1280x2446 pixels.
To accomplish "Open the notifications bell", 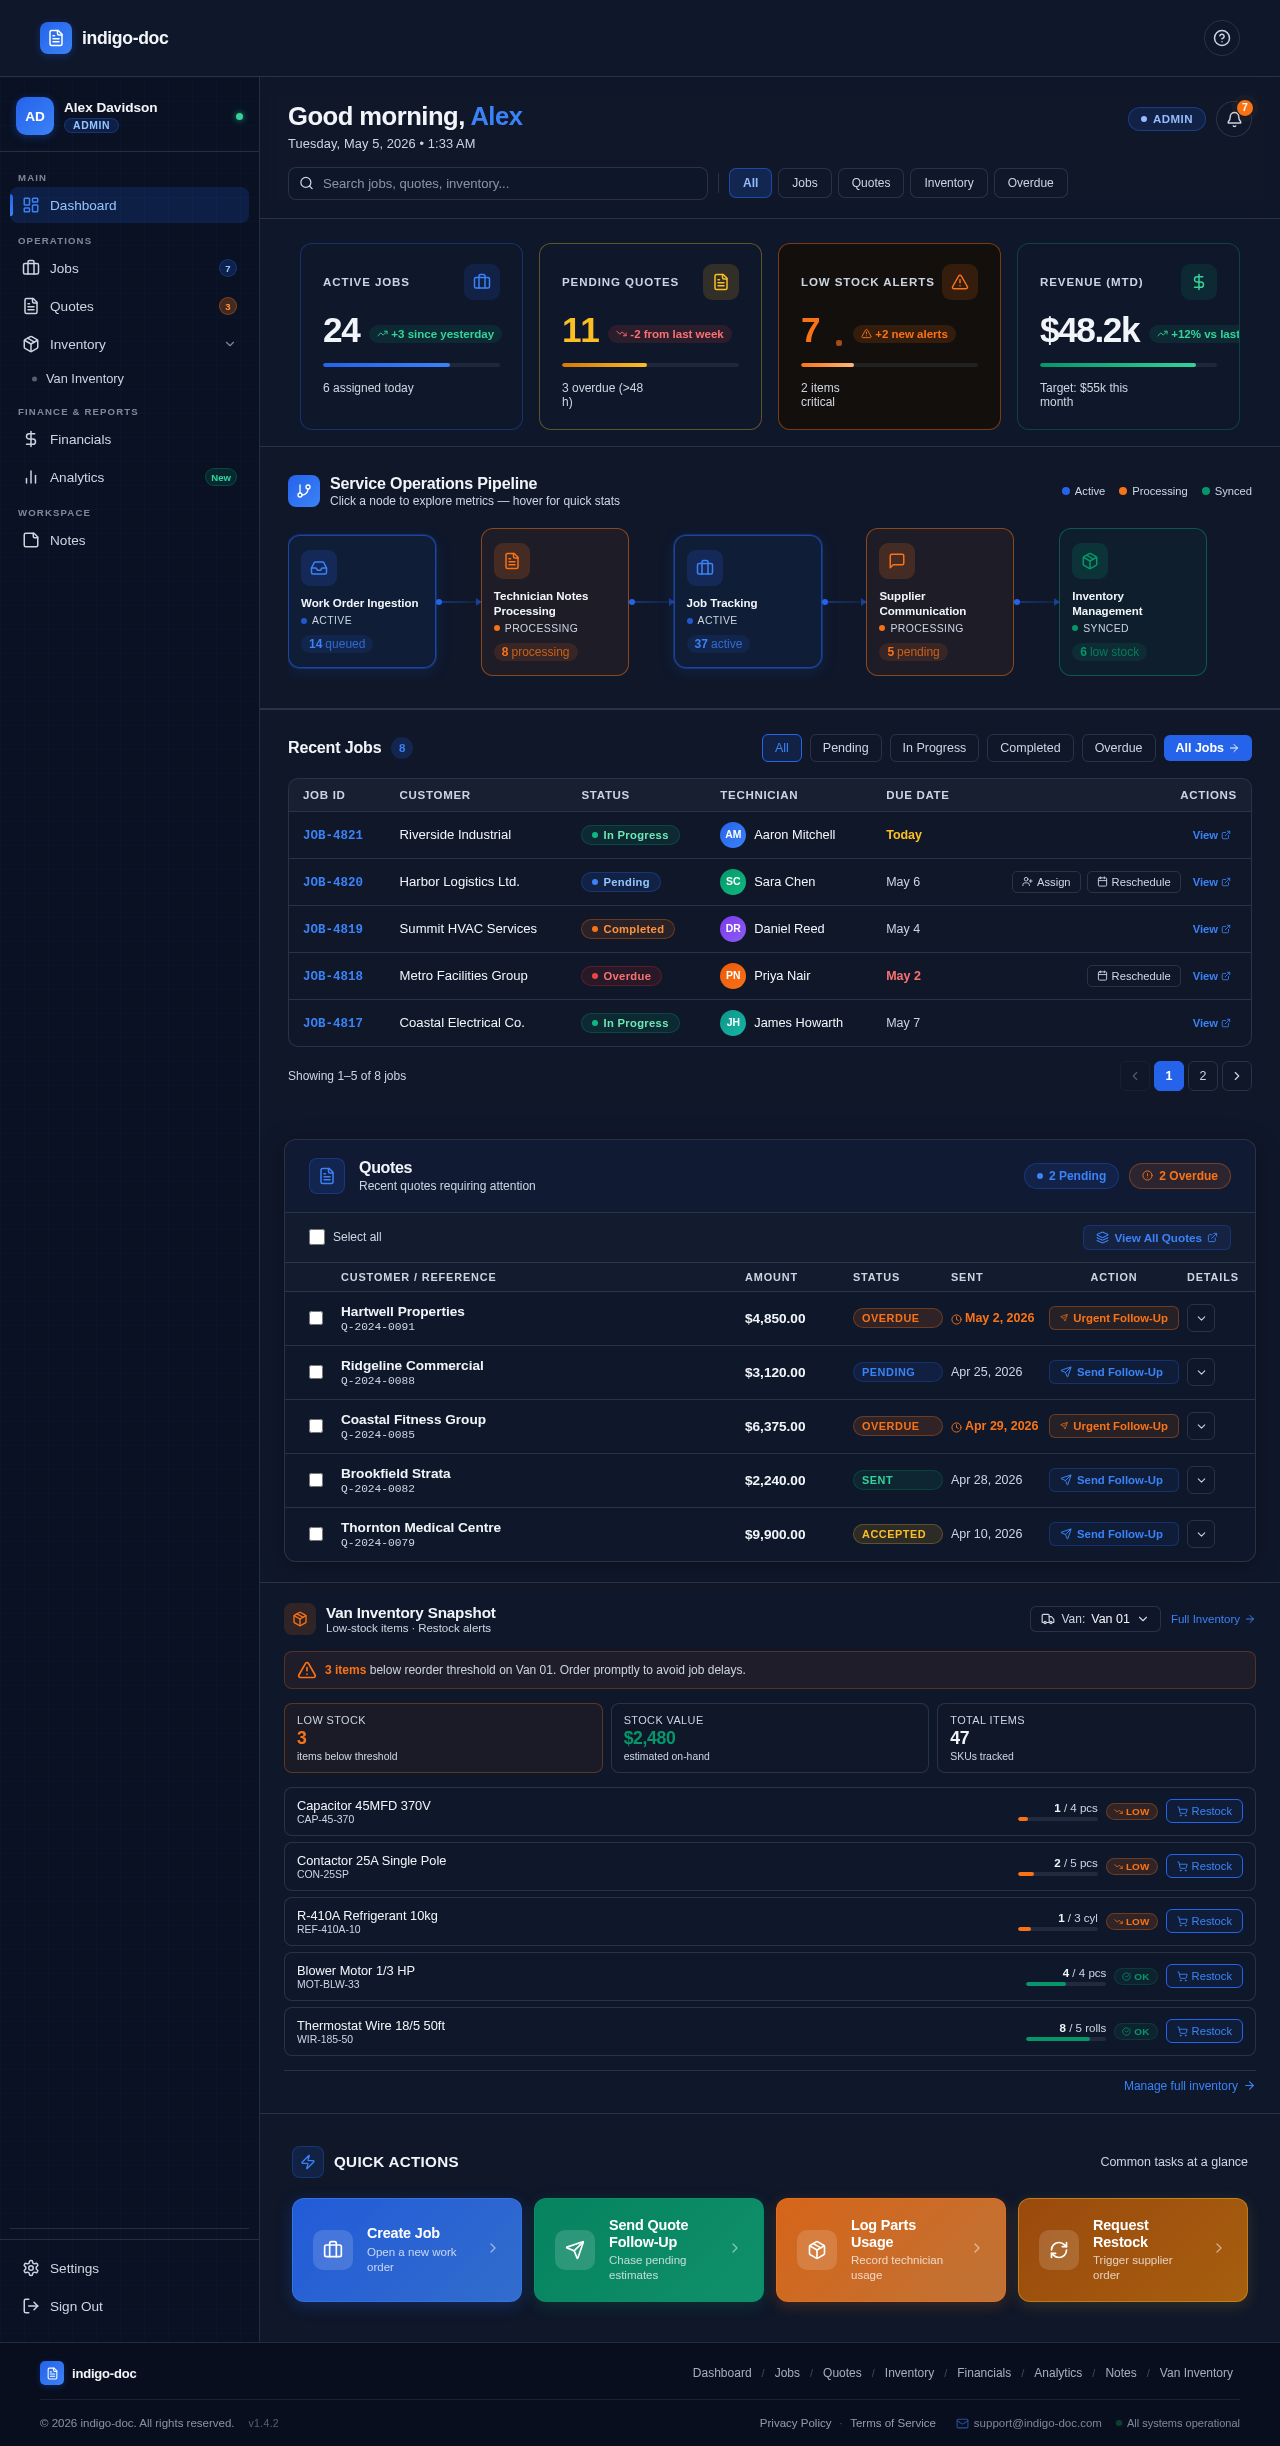I will coord(1234,119).
